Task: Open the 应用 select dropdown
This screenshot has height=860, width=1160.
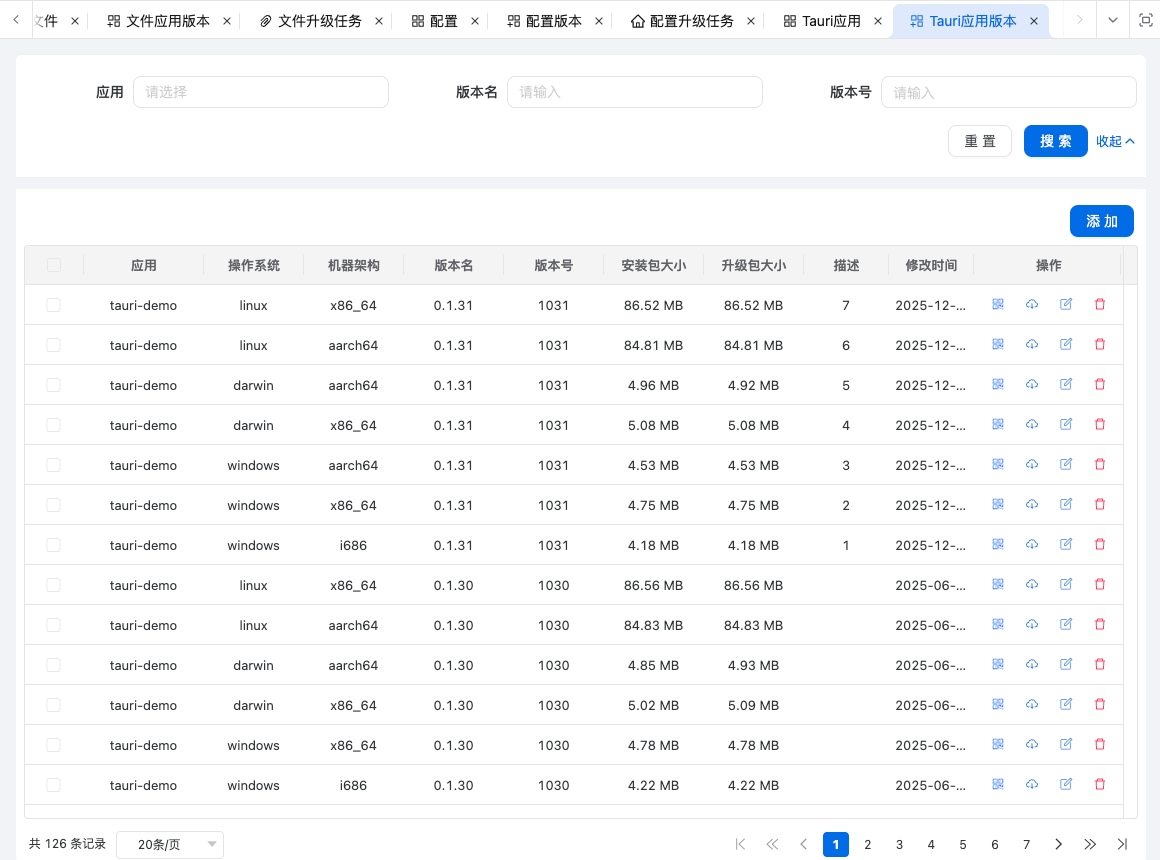Action: pyautogui.click(x=260, y=92)
